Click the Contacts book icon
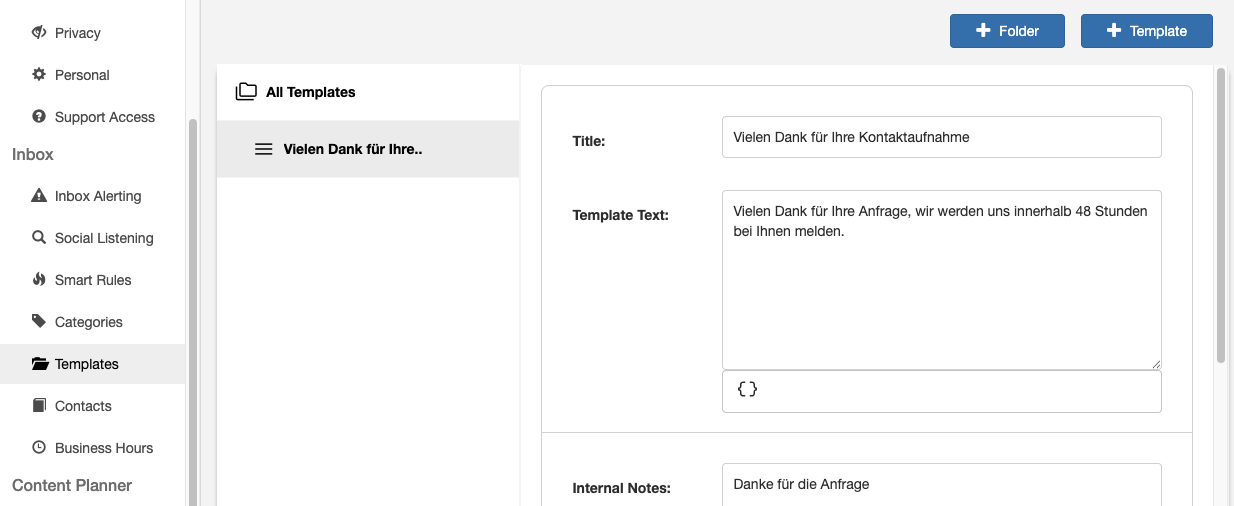Viewport: 1234px width, 506px height. click(x=39, y=406)
